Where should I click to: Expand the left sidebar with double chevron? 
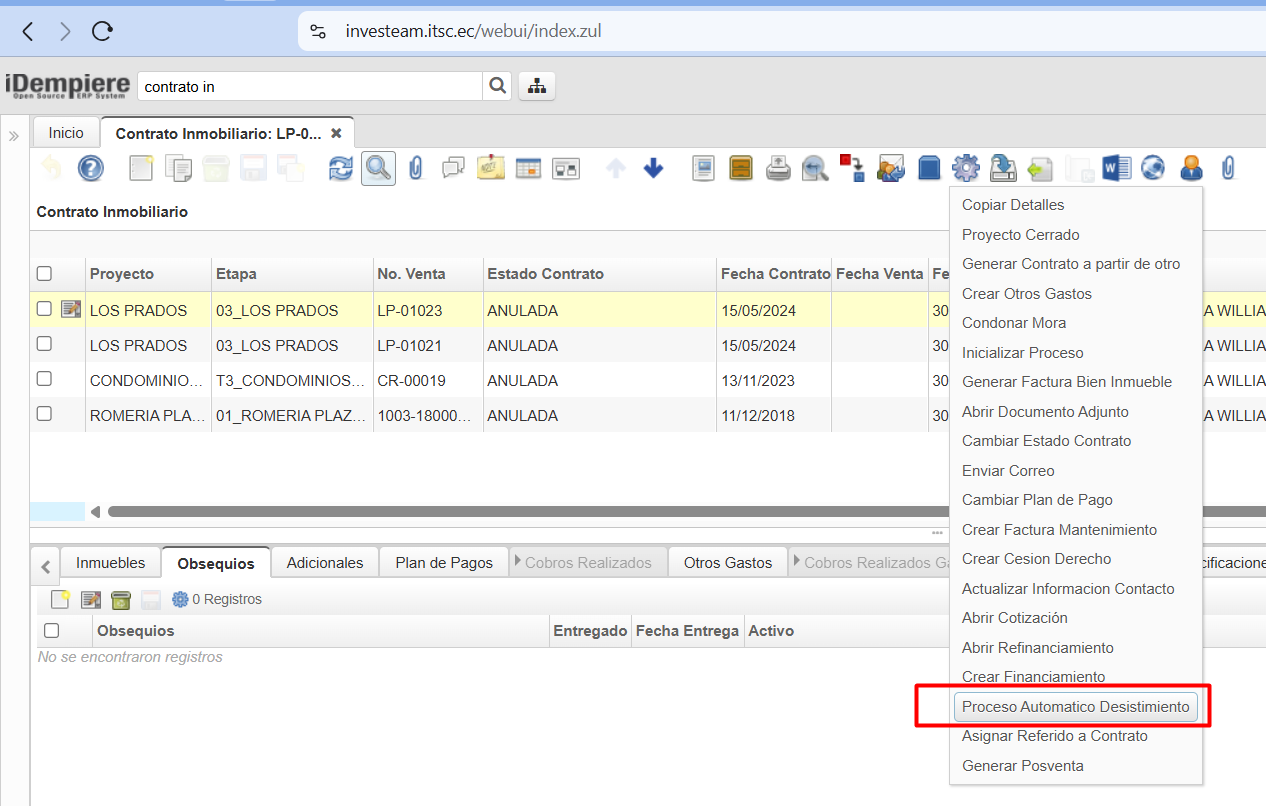[x=14, y=136]
